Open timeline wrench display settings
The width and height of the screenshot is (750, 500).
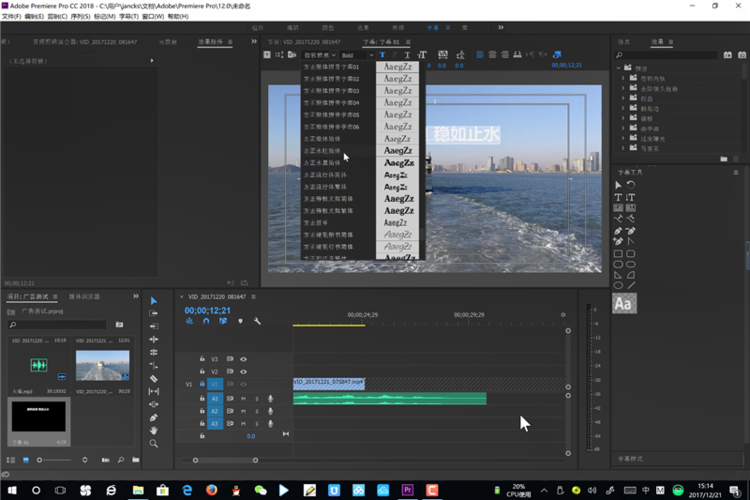(x=257, y=321)
